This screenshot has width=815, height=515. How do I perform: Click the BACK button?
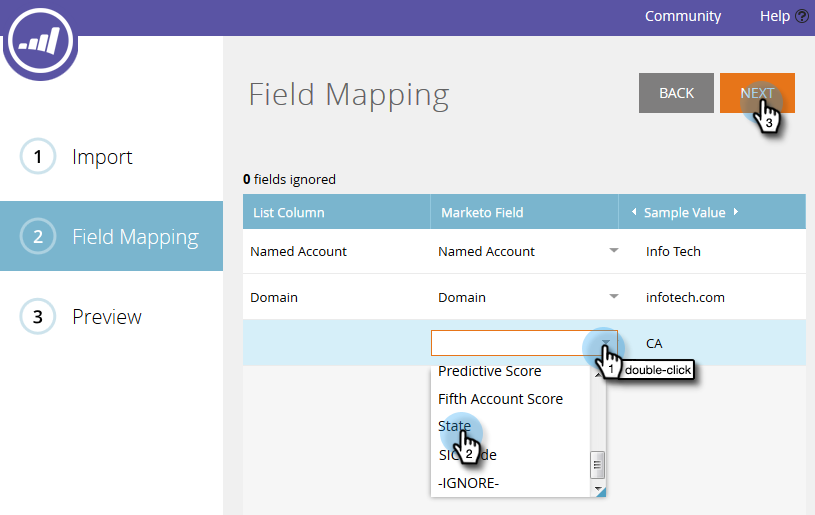point(676,93)
